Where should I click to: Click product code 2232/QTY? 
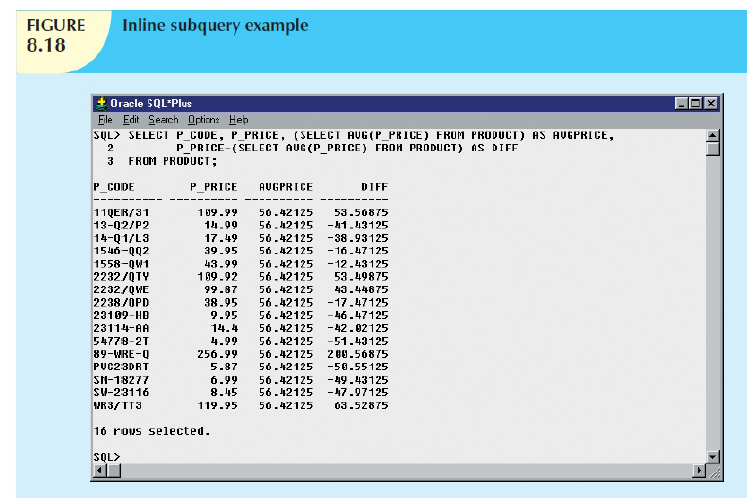tap(121, 276)
